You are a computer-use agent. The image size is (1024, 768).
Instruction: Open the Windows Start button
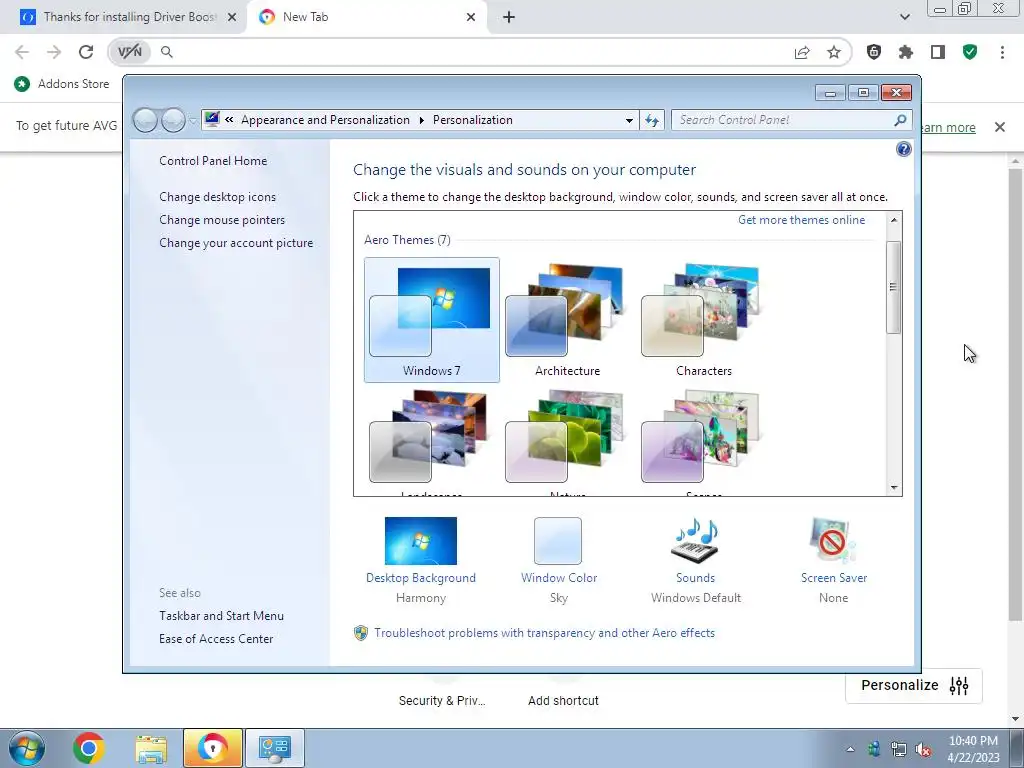pyautogui.click(x=27, y=748)
